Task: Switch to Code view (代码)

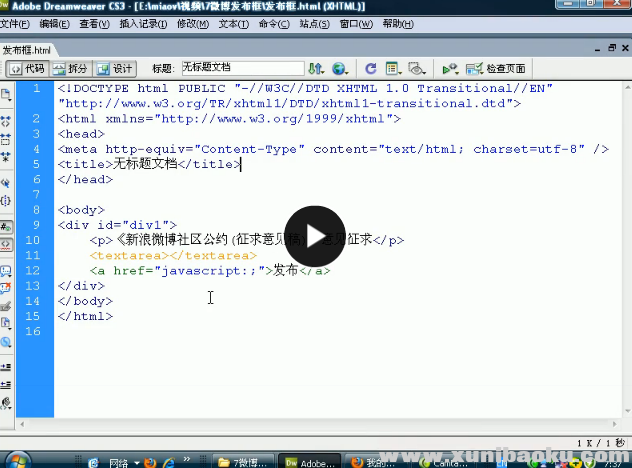Action: pyautogui.click(x=28, y=69)
